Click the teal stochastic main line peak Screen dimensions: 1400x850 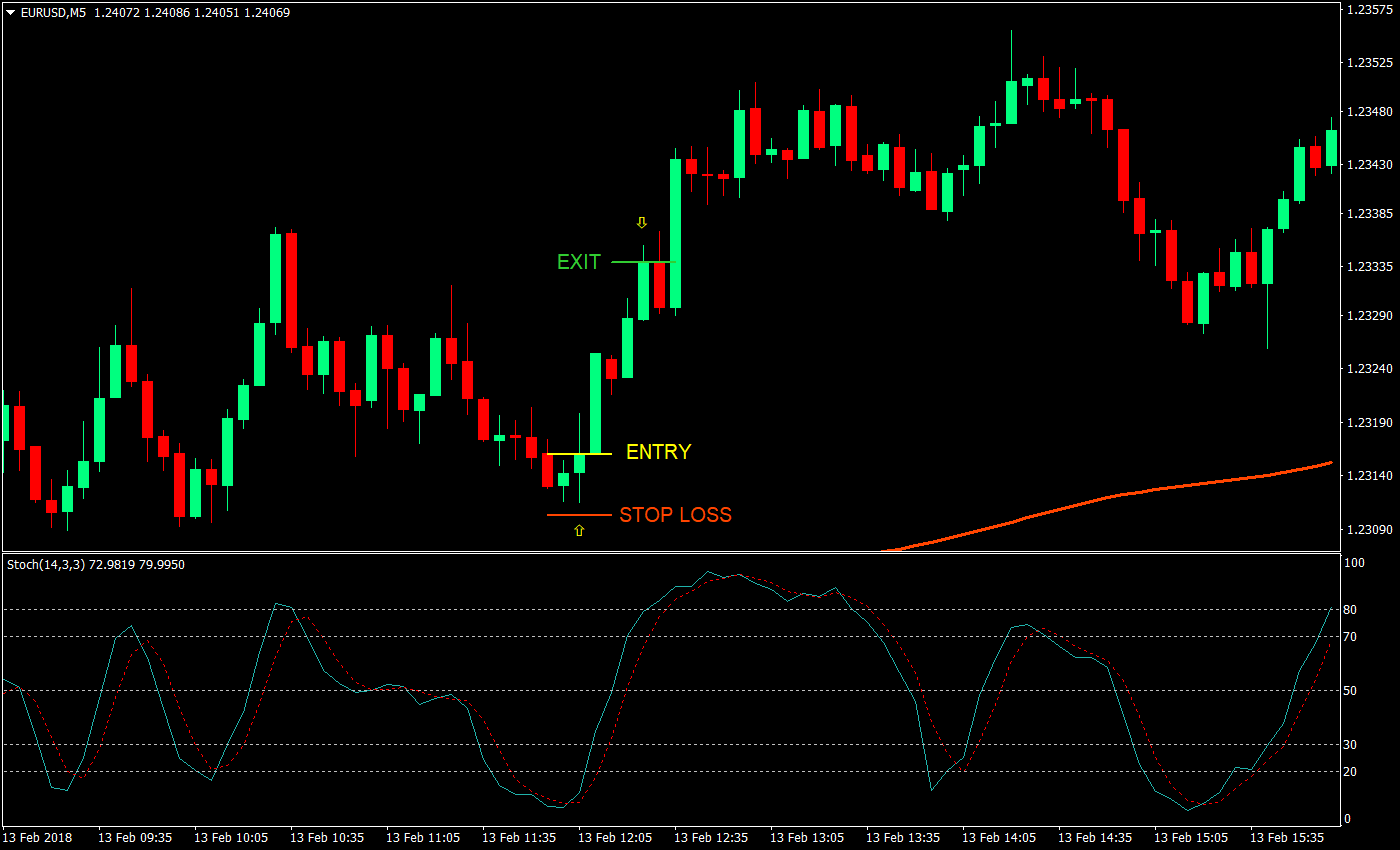pos(710,573)
